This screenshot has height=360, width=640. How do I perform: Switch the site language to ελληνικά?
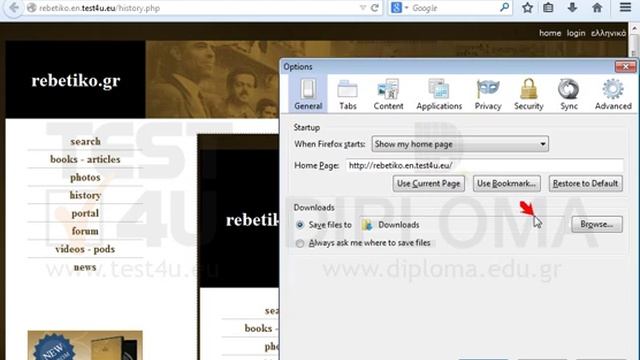[608, 33]
